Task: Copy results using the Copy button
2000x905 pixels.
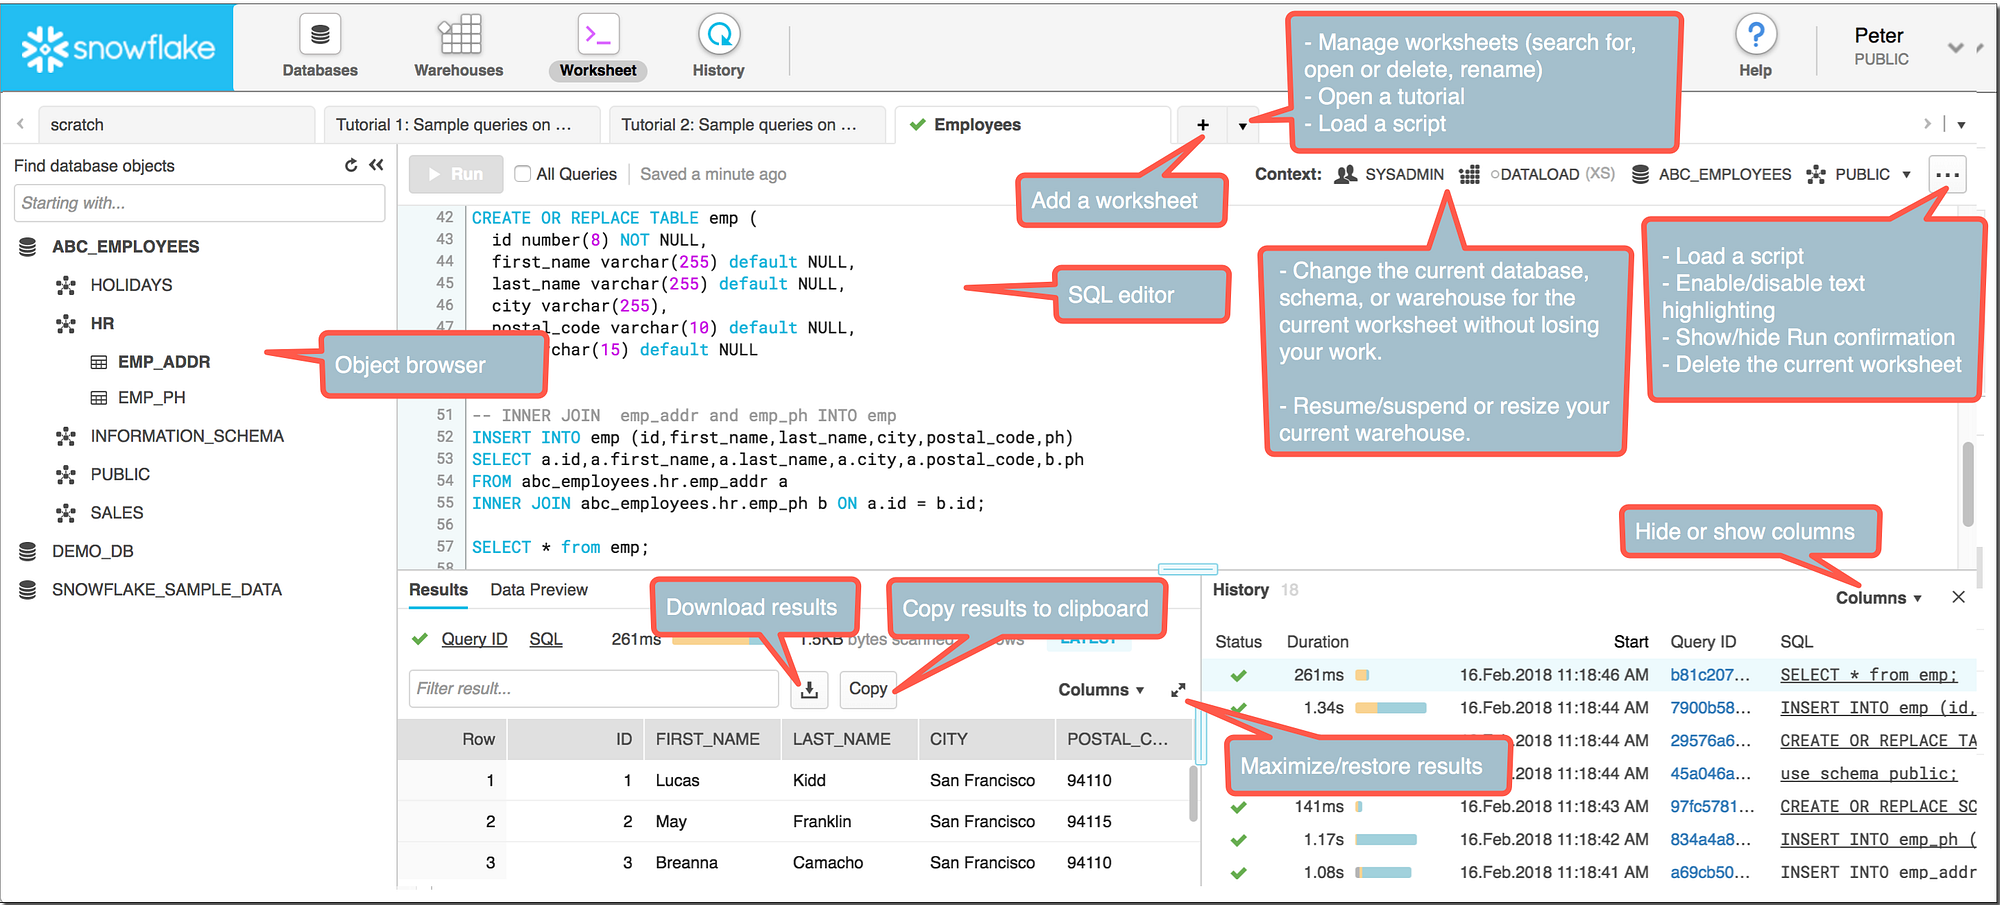Action: [868, 689]
